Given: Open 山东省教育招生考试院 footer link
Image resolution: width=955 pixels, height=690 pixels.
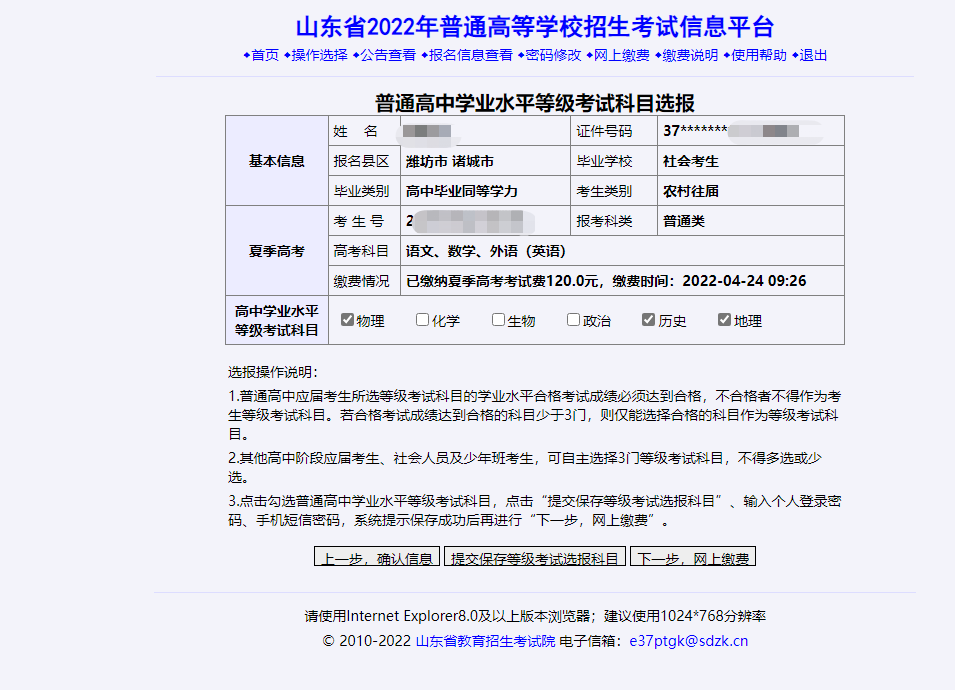Looking at the screenshot, I should pyautogui.click(x=485, y=641).
